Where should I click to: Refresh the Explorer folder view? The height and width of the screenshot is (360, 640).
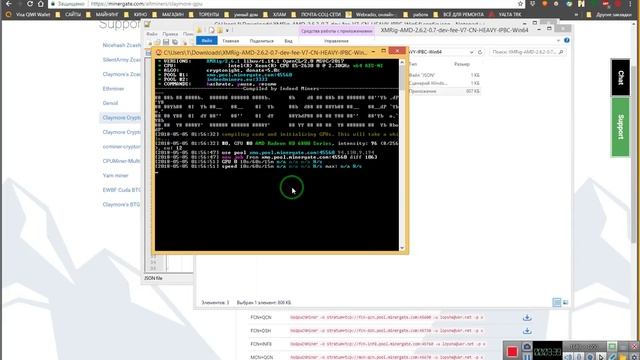480,52
